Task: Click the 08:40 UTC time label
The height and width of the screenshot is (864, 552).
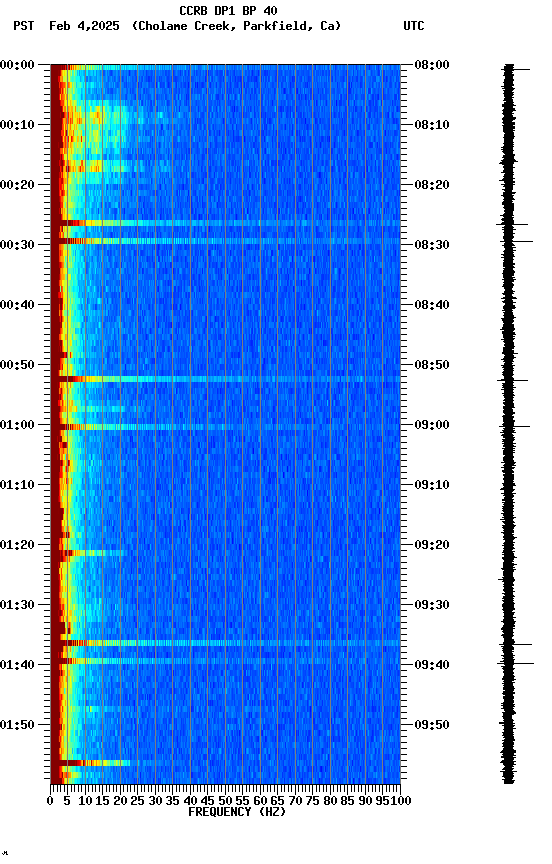Action: [432, 305]
